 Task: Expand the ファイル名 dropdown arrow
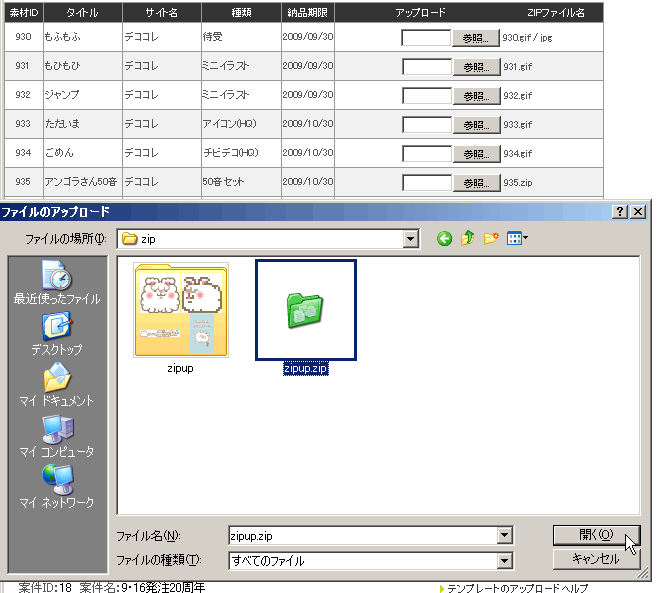(x=504, y=535)
